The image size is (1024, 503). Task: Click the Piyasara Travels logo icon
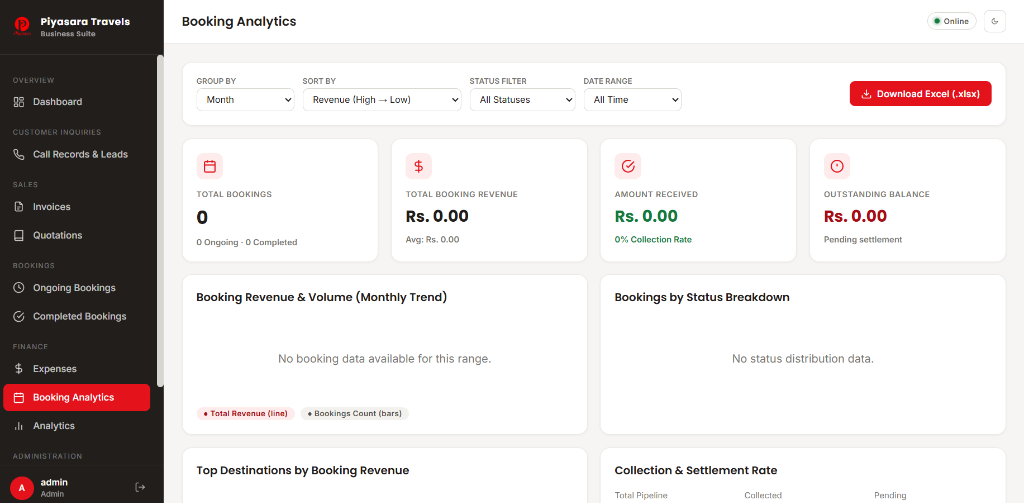pyautogui.click(x=22, y=26)
